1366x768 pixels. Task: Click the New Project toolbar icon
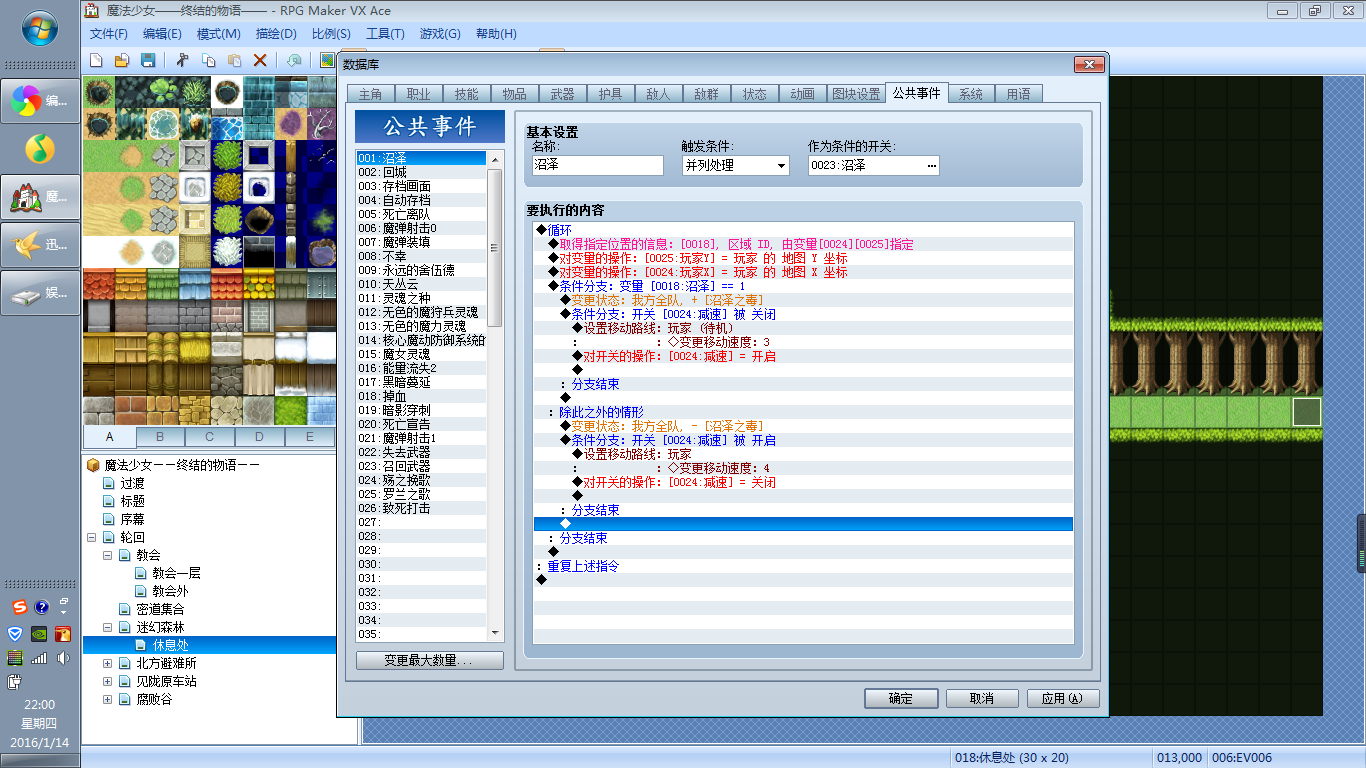pos(97,60)
